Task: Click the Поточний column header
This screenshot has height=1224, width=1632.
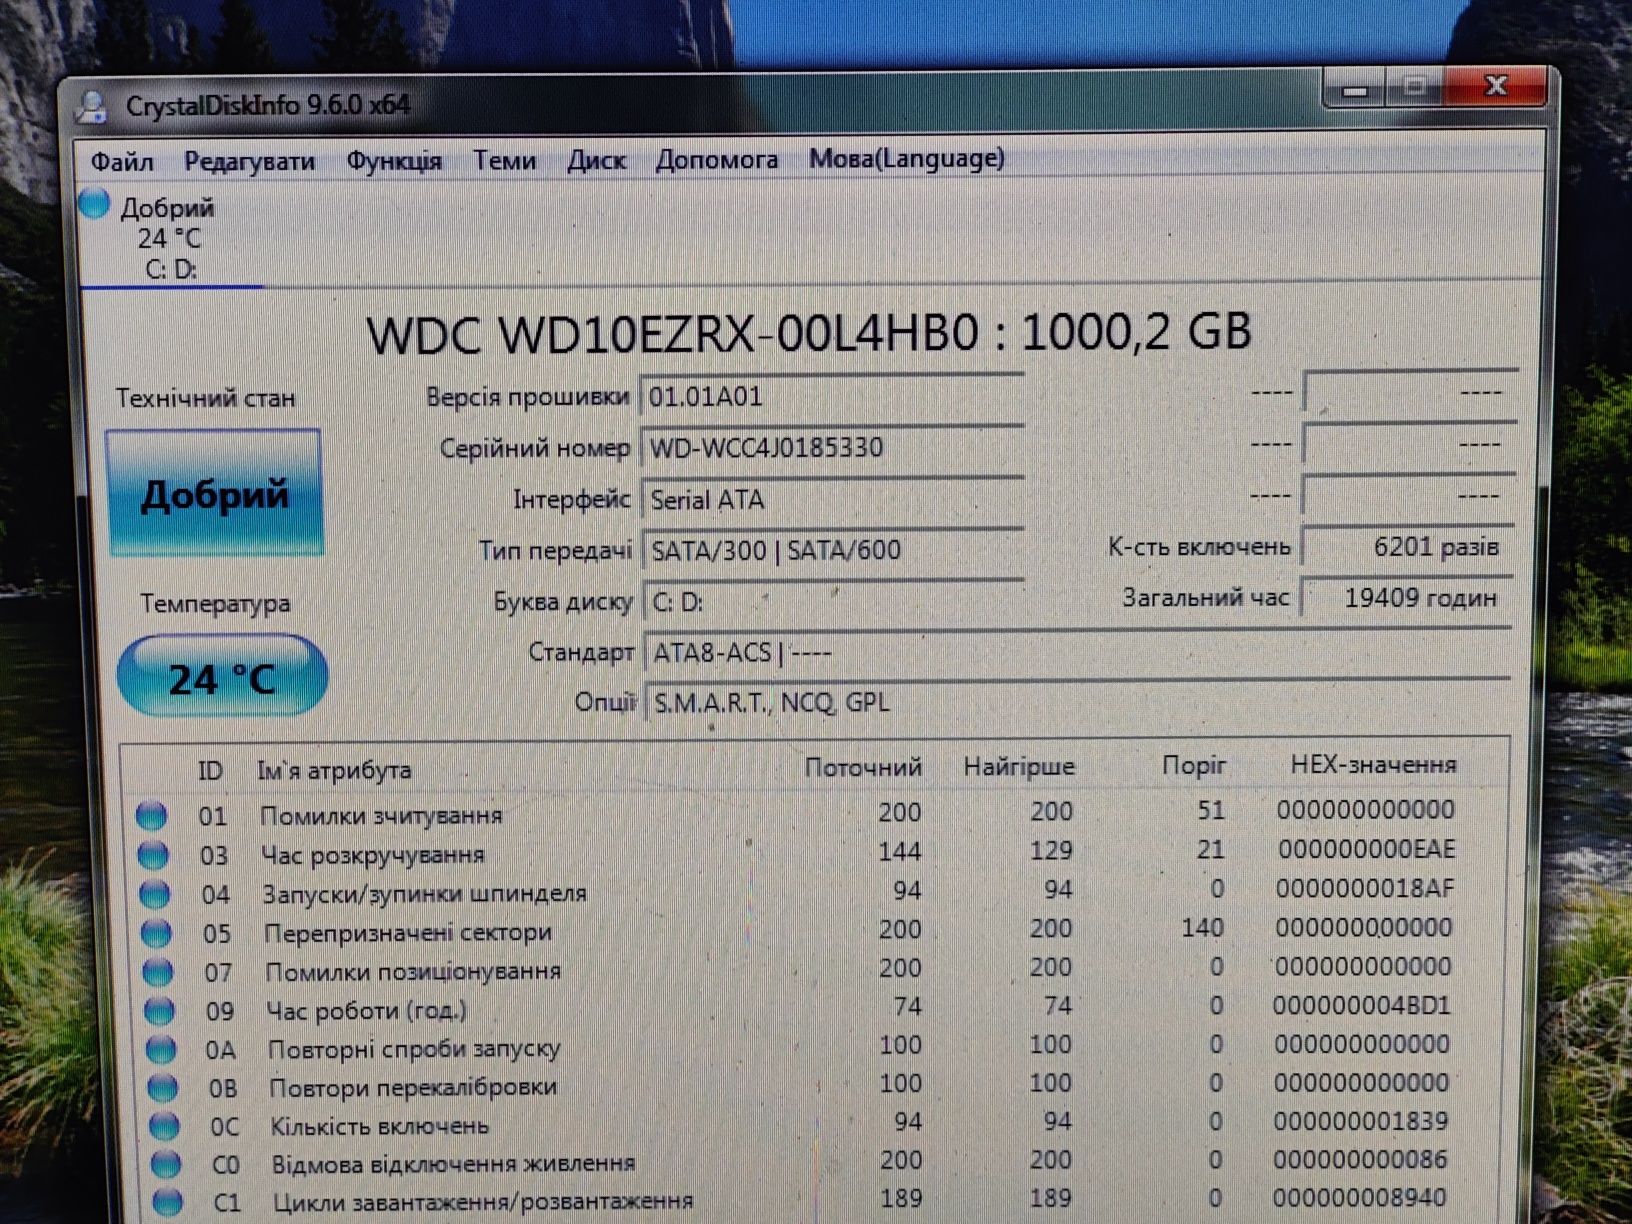Action: pyautogui.click(x=863, y=768)
